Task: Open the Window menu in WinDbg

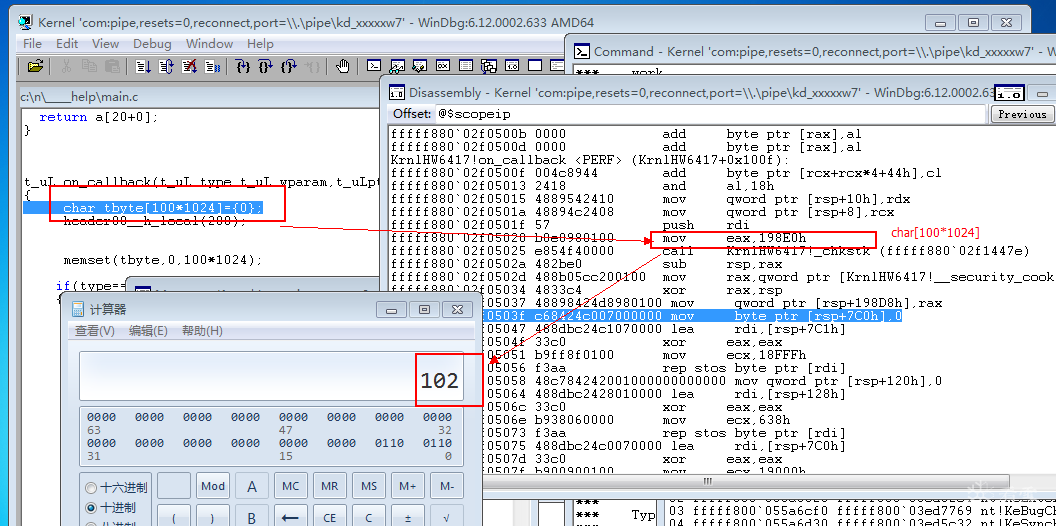Action: 209,44
